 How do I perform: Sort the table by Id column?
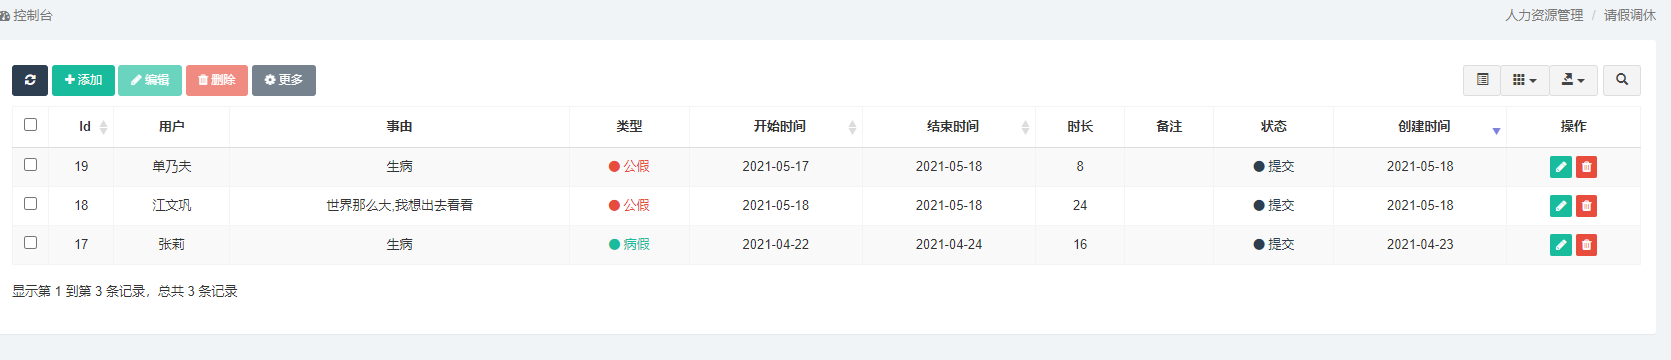pyautogui.click(x=85, y=127)
